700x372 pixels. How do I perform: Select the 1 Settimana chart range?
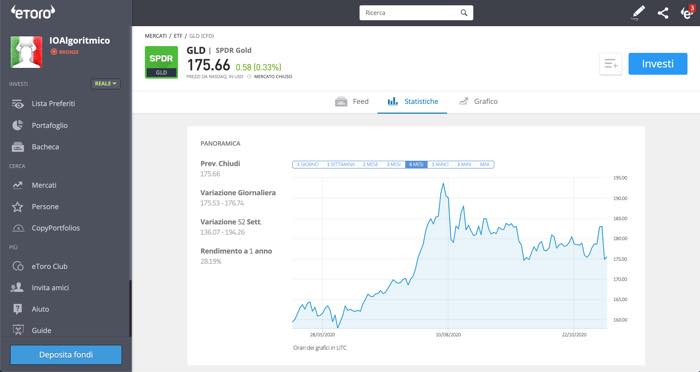pyautogui.click(x=341, y=164)
